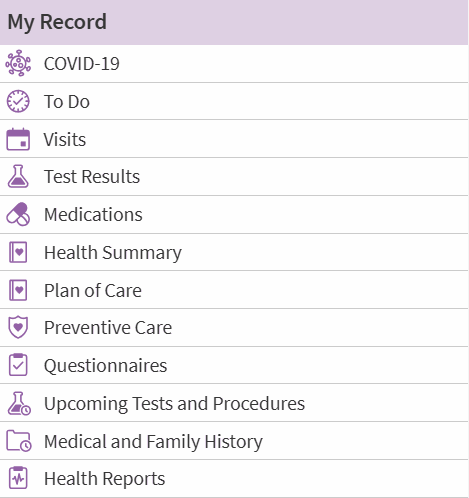Click the Medical and Family History folder icon
This screenshot has width=469, height=498.
point(19,441)
